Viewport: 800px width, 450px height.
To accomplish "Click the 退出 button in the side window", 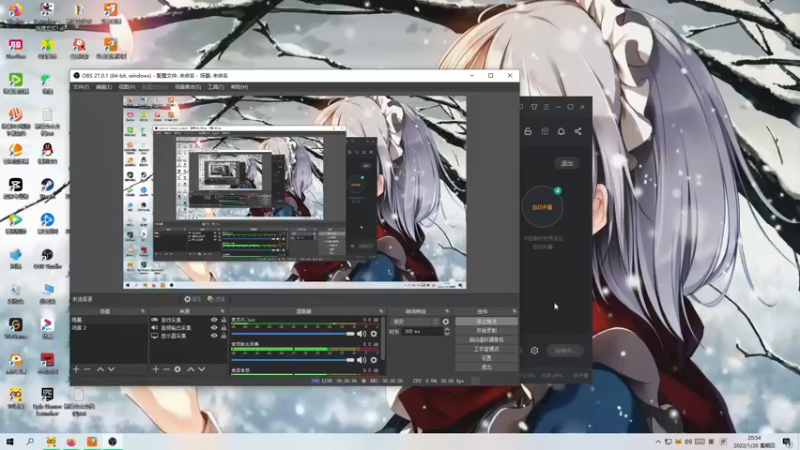I will click(x=567, y=163).
